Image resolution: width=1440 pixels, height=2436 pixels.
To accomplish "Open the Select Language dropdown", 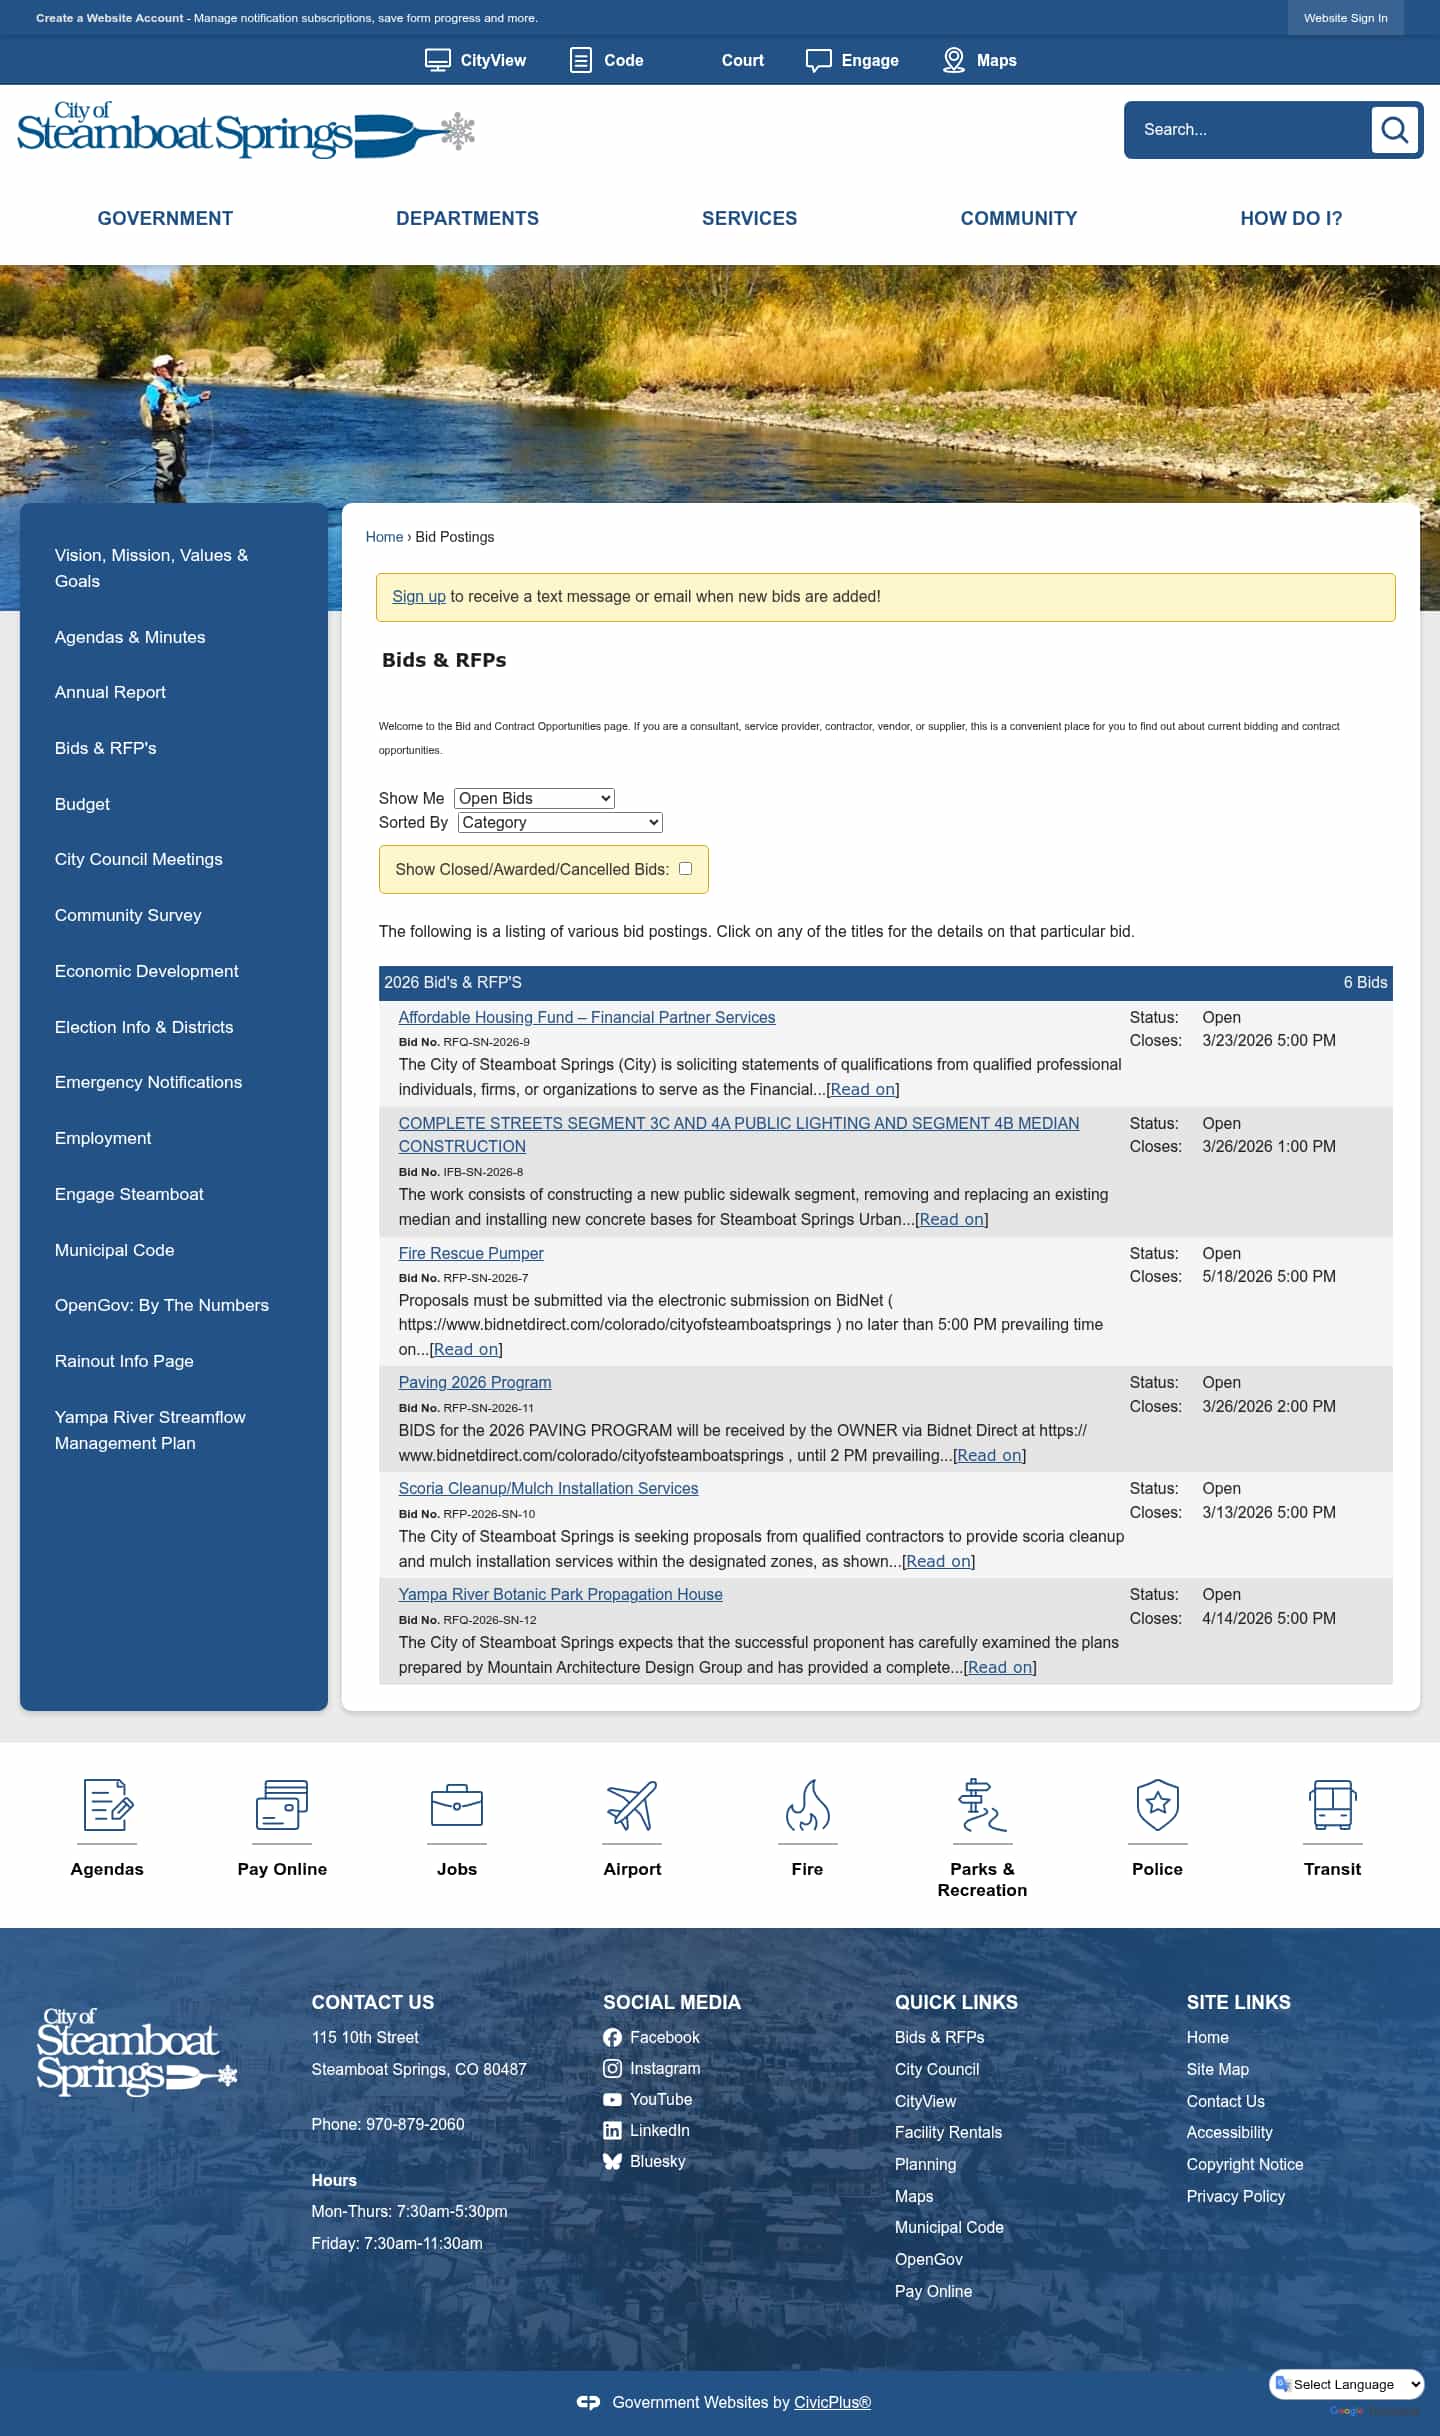I will tap(1347, 2384).
